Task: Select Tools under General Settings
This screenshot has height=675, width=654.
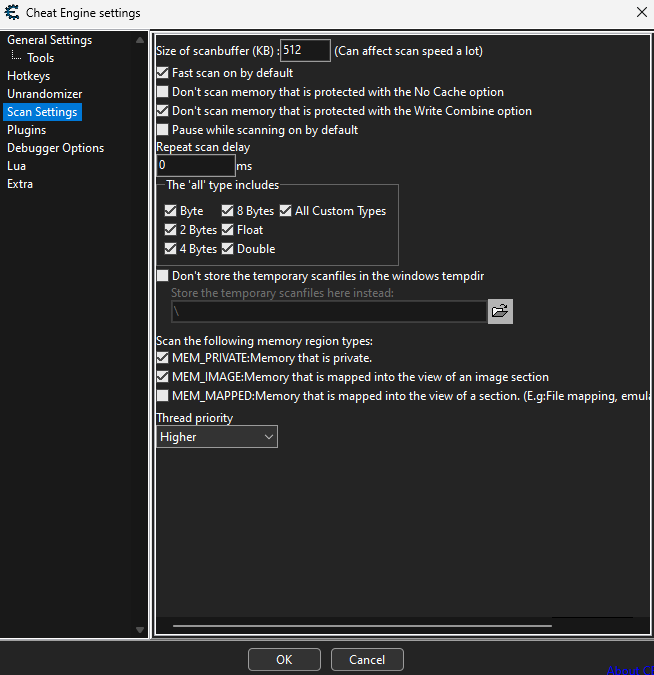Action: (40, 58)
